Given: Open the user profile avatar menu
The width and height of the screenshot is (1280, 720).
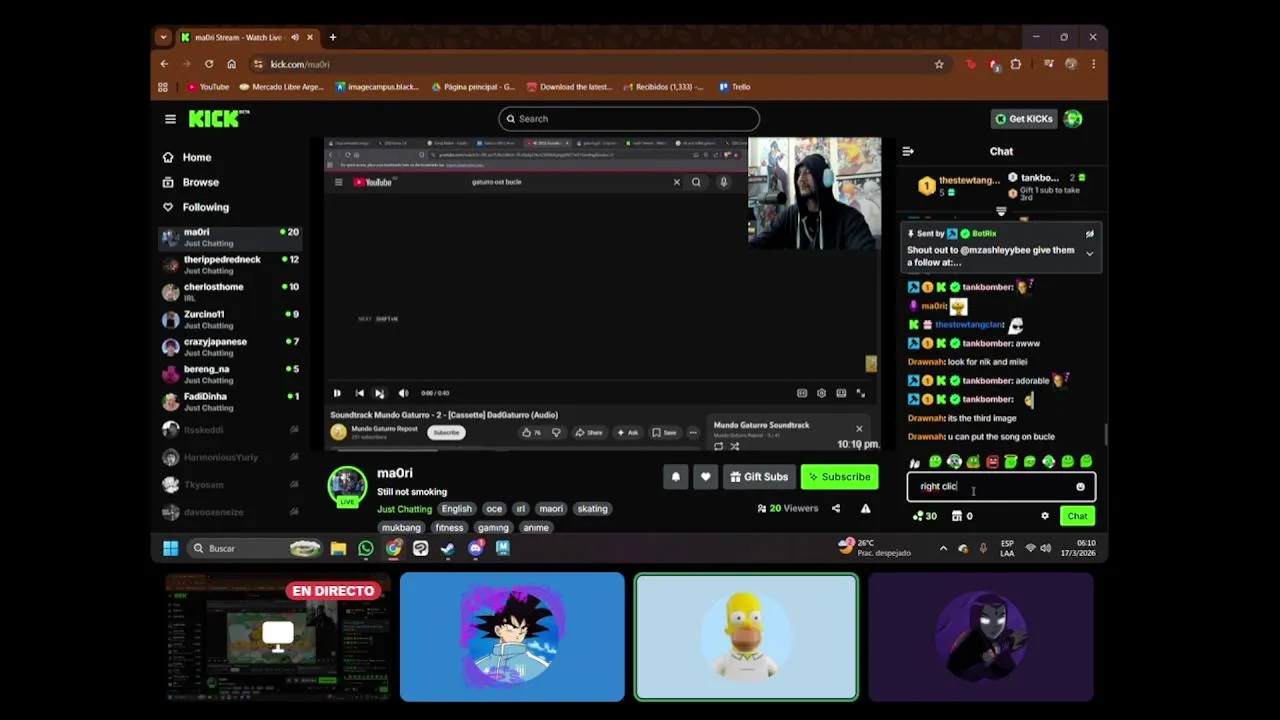Looking at the screenshot, I should [1073, 119].
